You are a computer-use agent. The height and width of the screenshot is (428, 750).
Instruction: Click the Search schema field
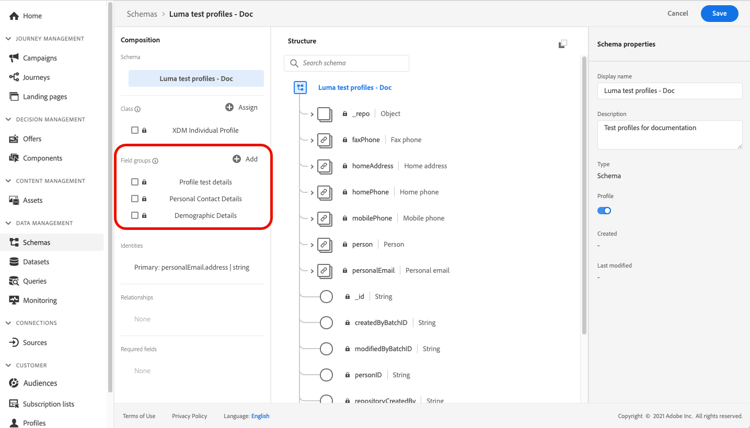346,63
